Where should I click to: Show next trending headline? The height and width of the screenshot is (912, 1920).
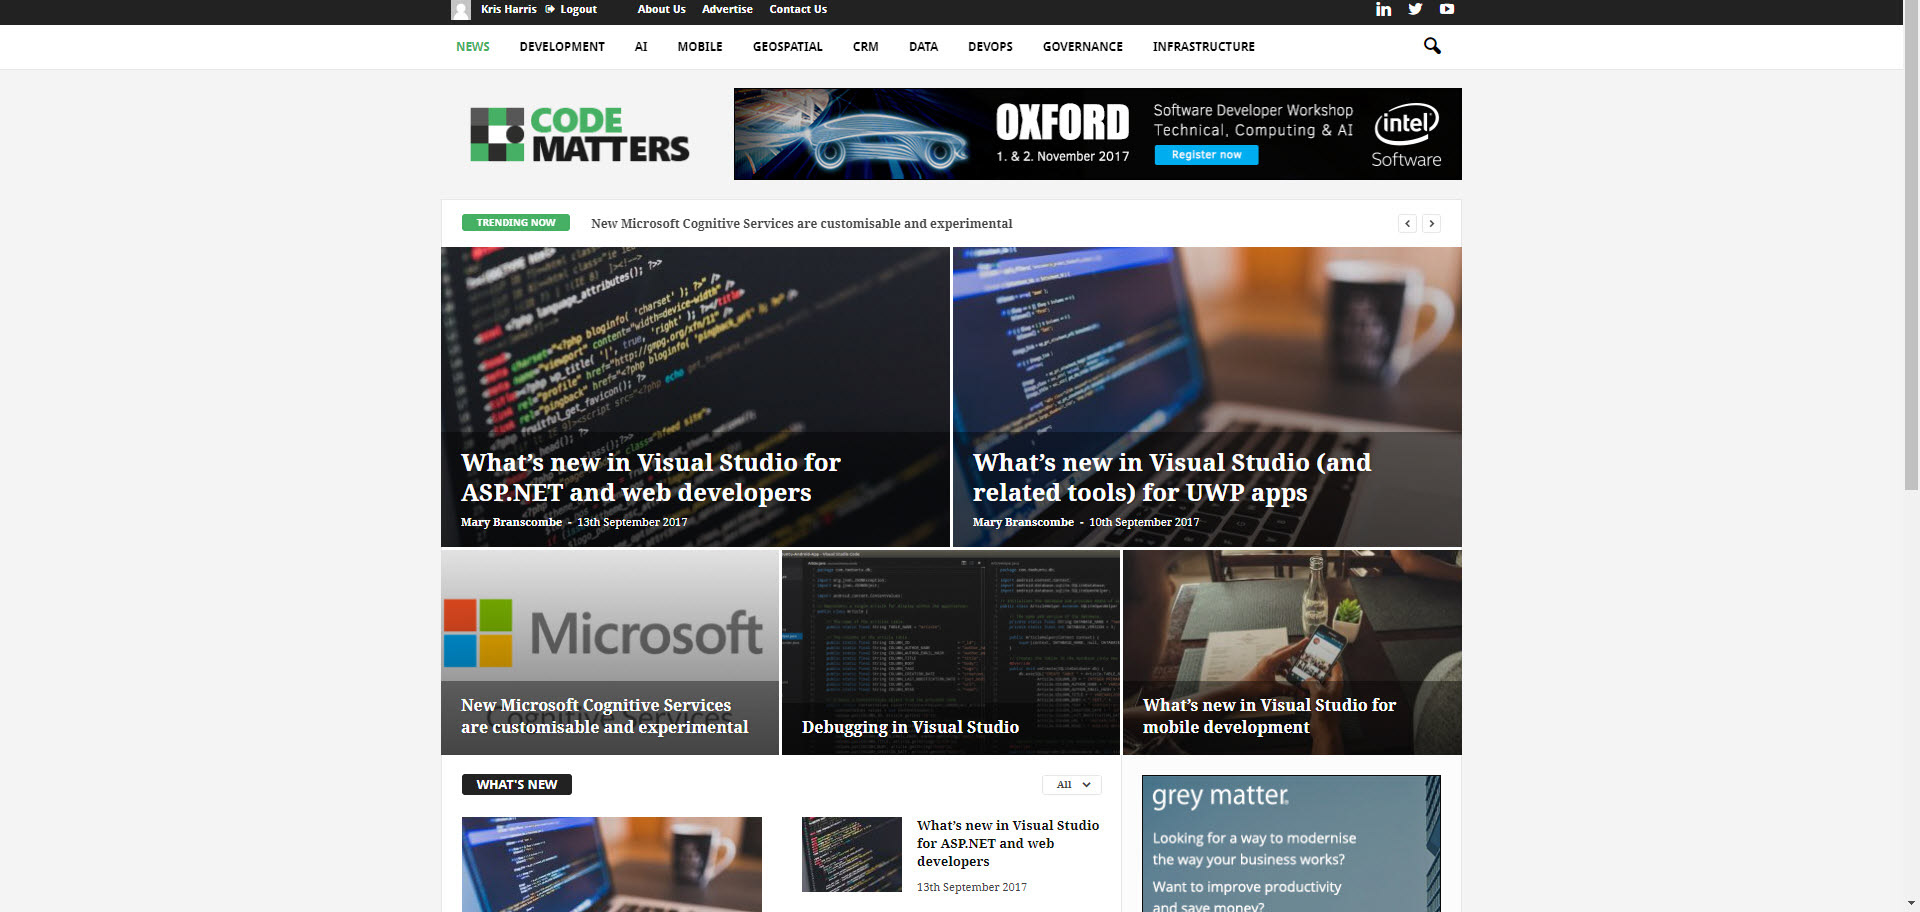[x=1431, y=224]
